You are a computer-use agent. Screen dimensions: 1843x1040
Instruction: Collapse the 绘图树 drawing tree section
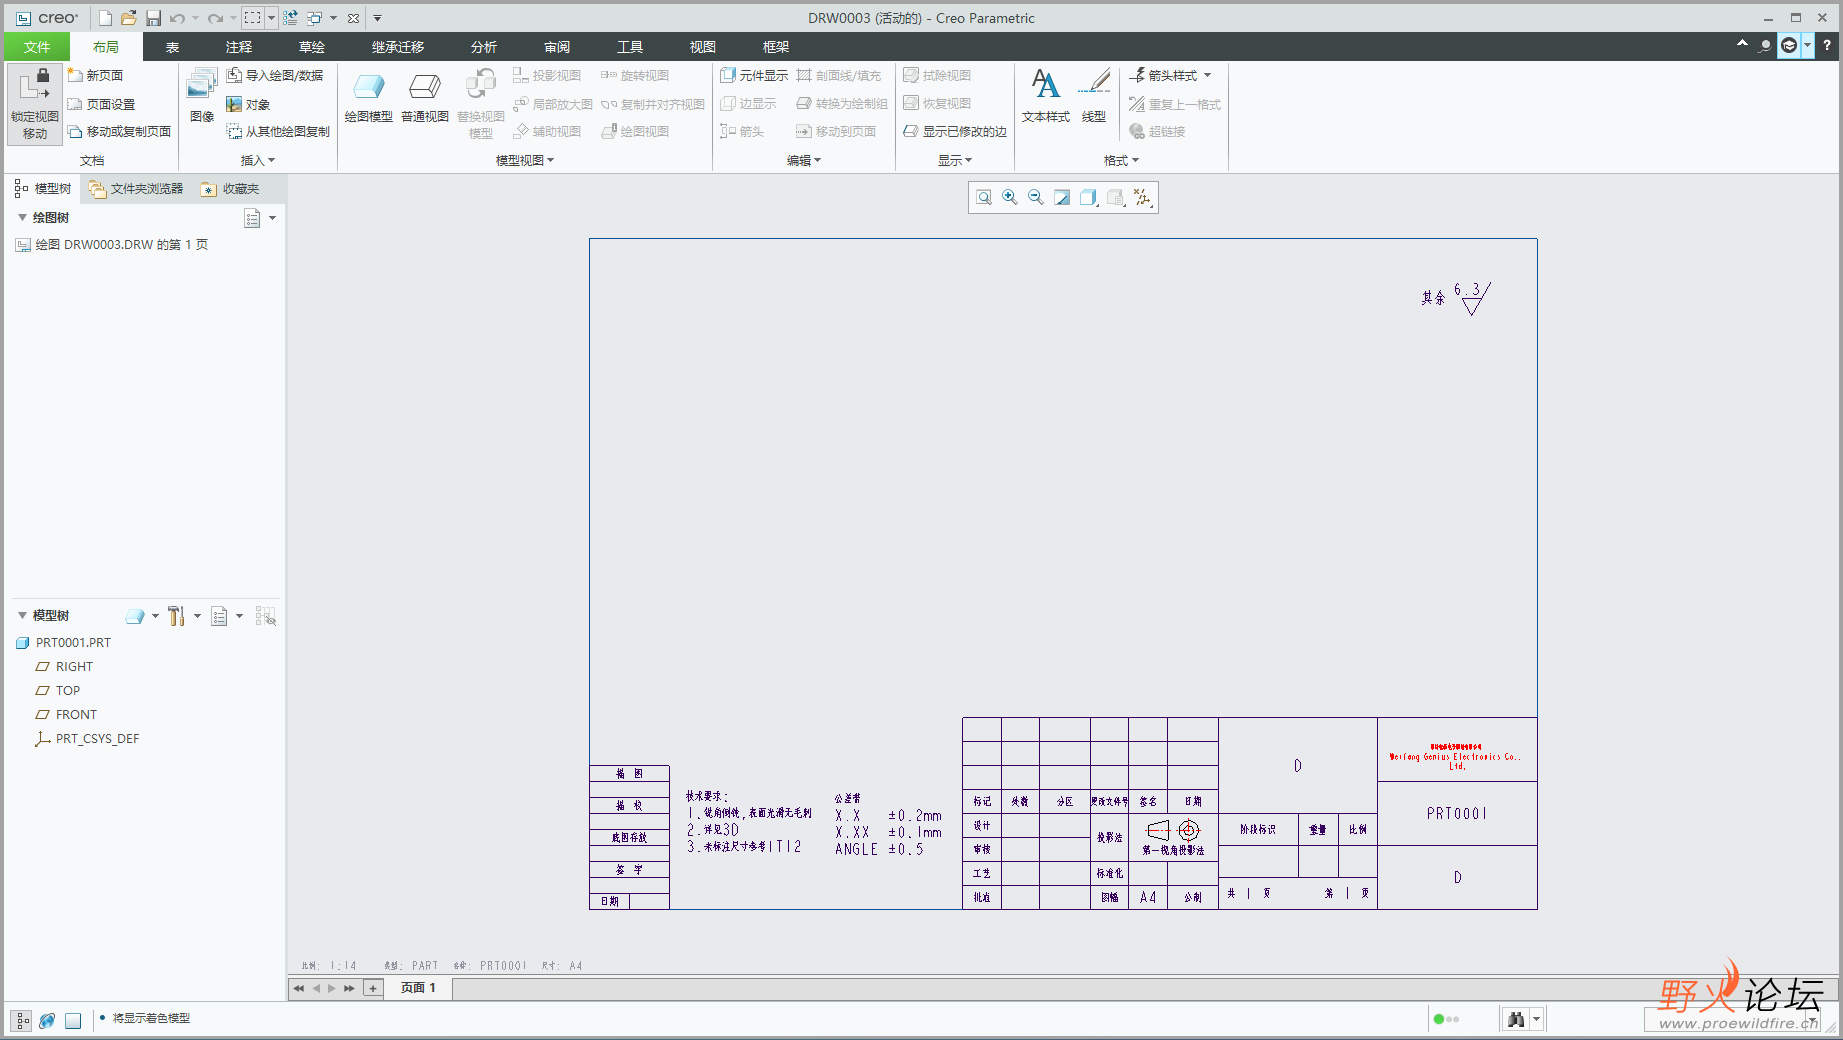tap(22, 217)
